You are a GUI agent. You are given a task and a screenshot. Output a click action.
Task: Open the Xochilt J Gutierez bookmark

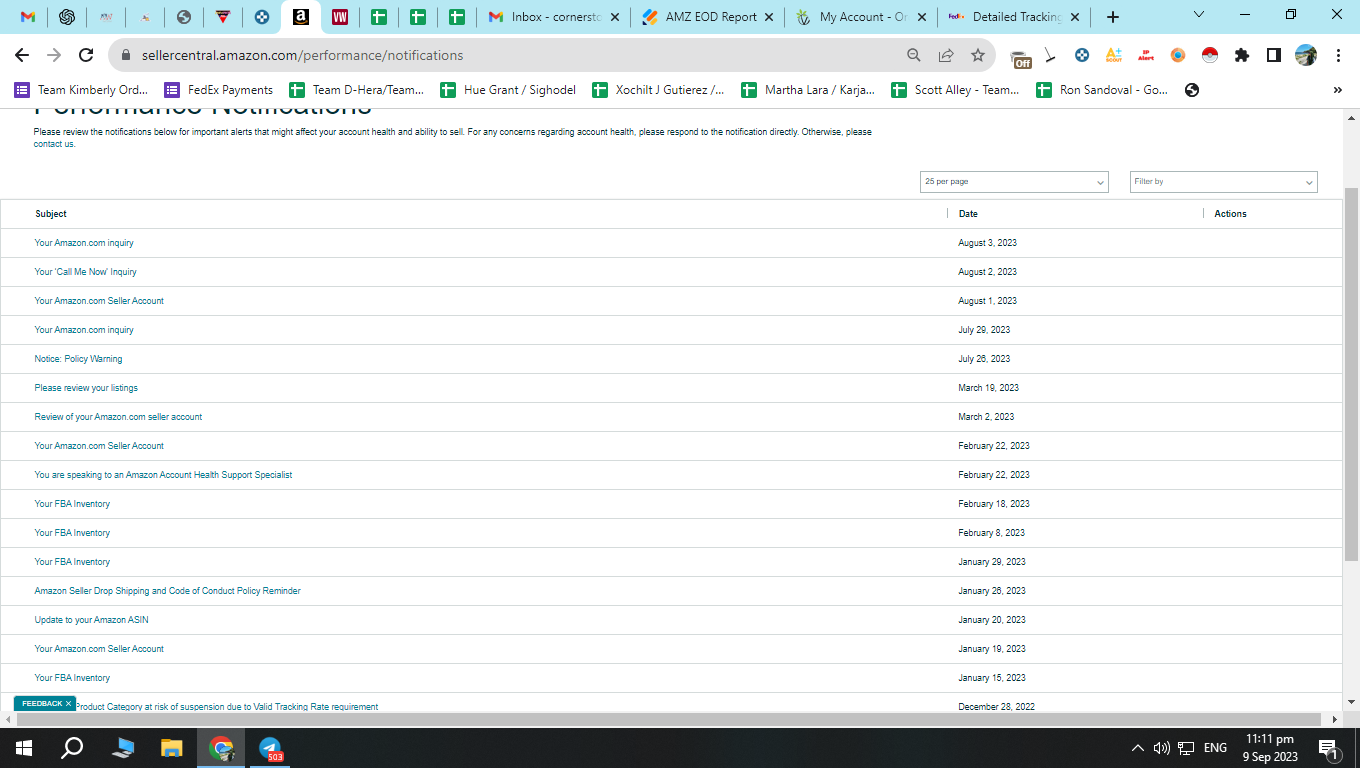[659, 90]
